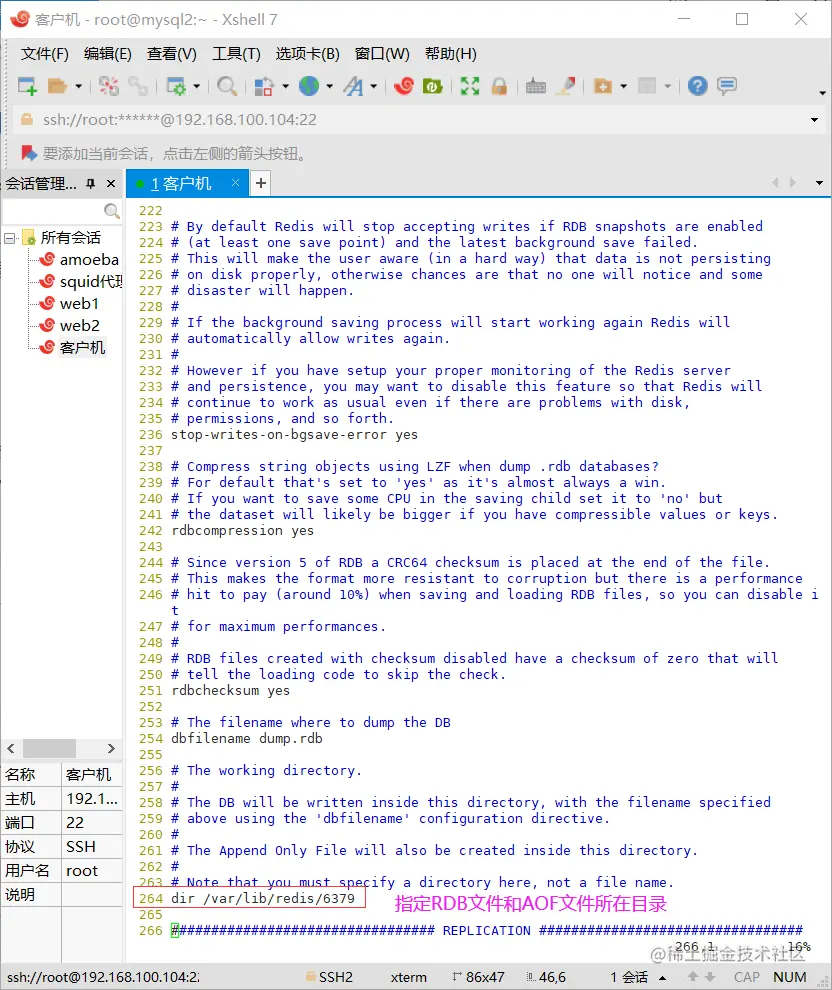The image size is (832, 990).
Task: Open the New Session toolbar icon
Action: [x=27, y=86]
